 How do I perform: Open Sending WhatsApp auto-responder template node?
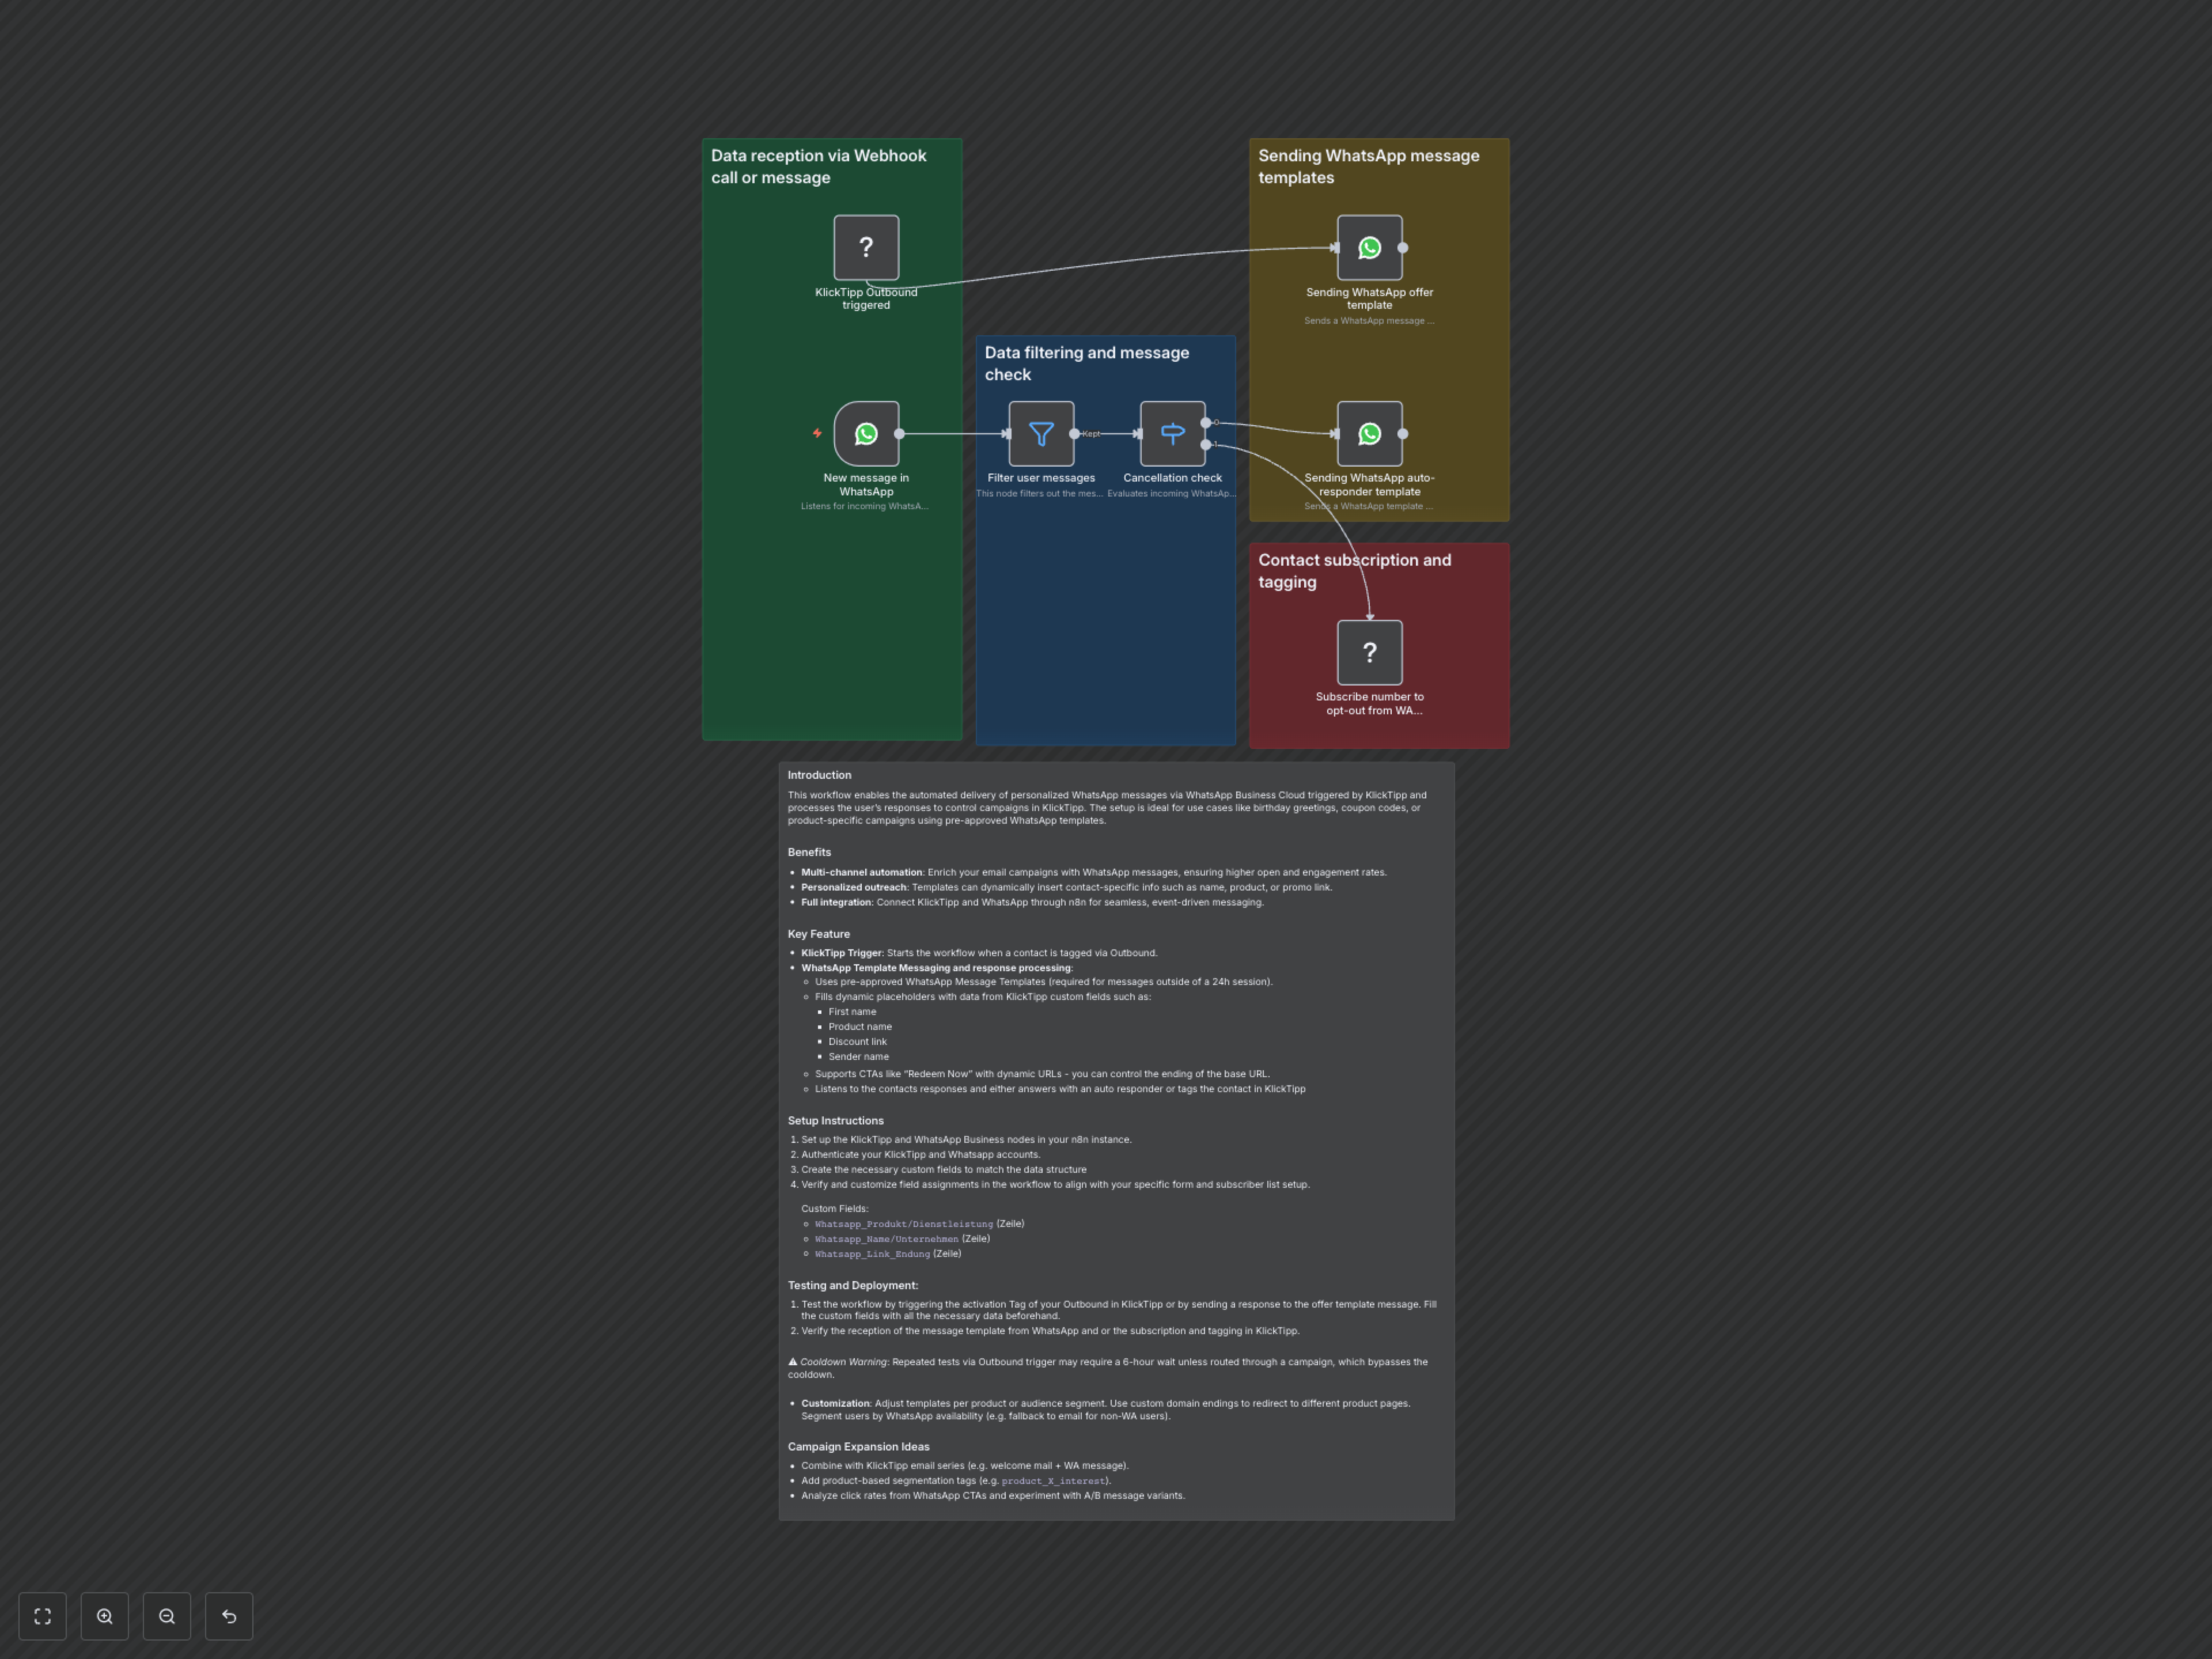[x=1369, y=433]
